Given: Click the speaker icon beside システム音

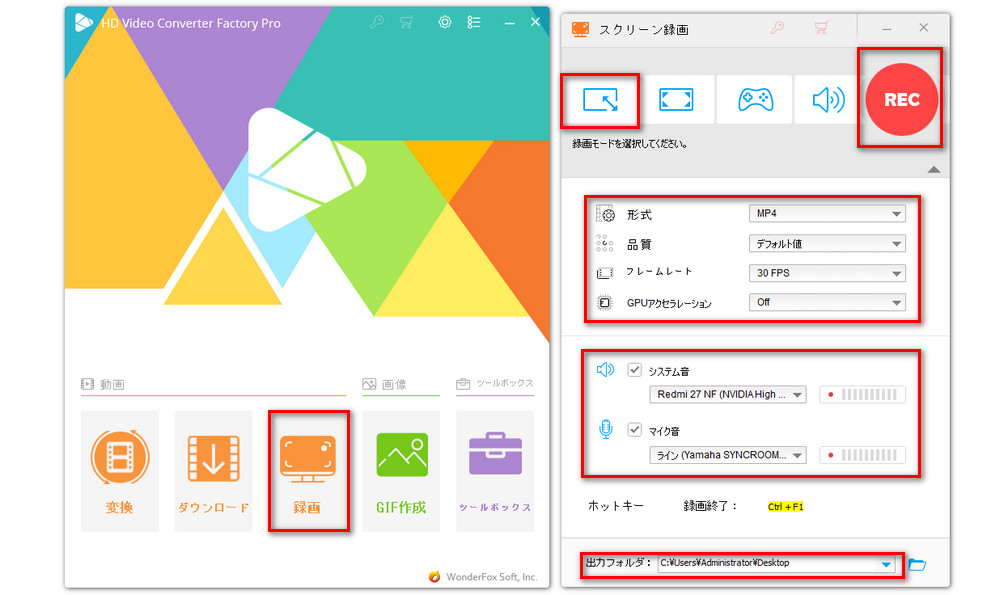Looking at the screenshot, I should [605, 370].
